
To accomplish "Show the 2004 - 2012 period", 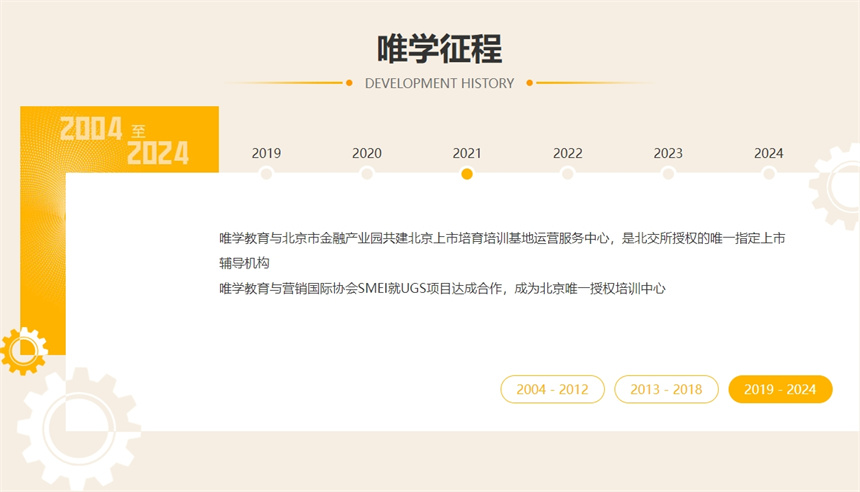I will (x=552, y=389).
